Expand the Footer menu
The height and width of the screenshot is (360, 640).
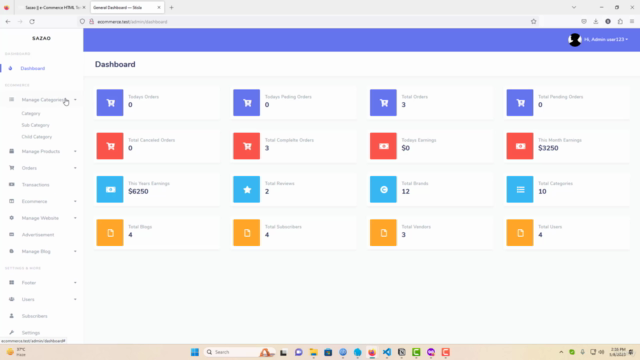tap(42, 282)
